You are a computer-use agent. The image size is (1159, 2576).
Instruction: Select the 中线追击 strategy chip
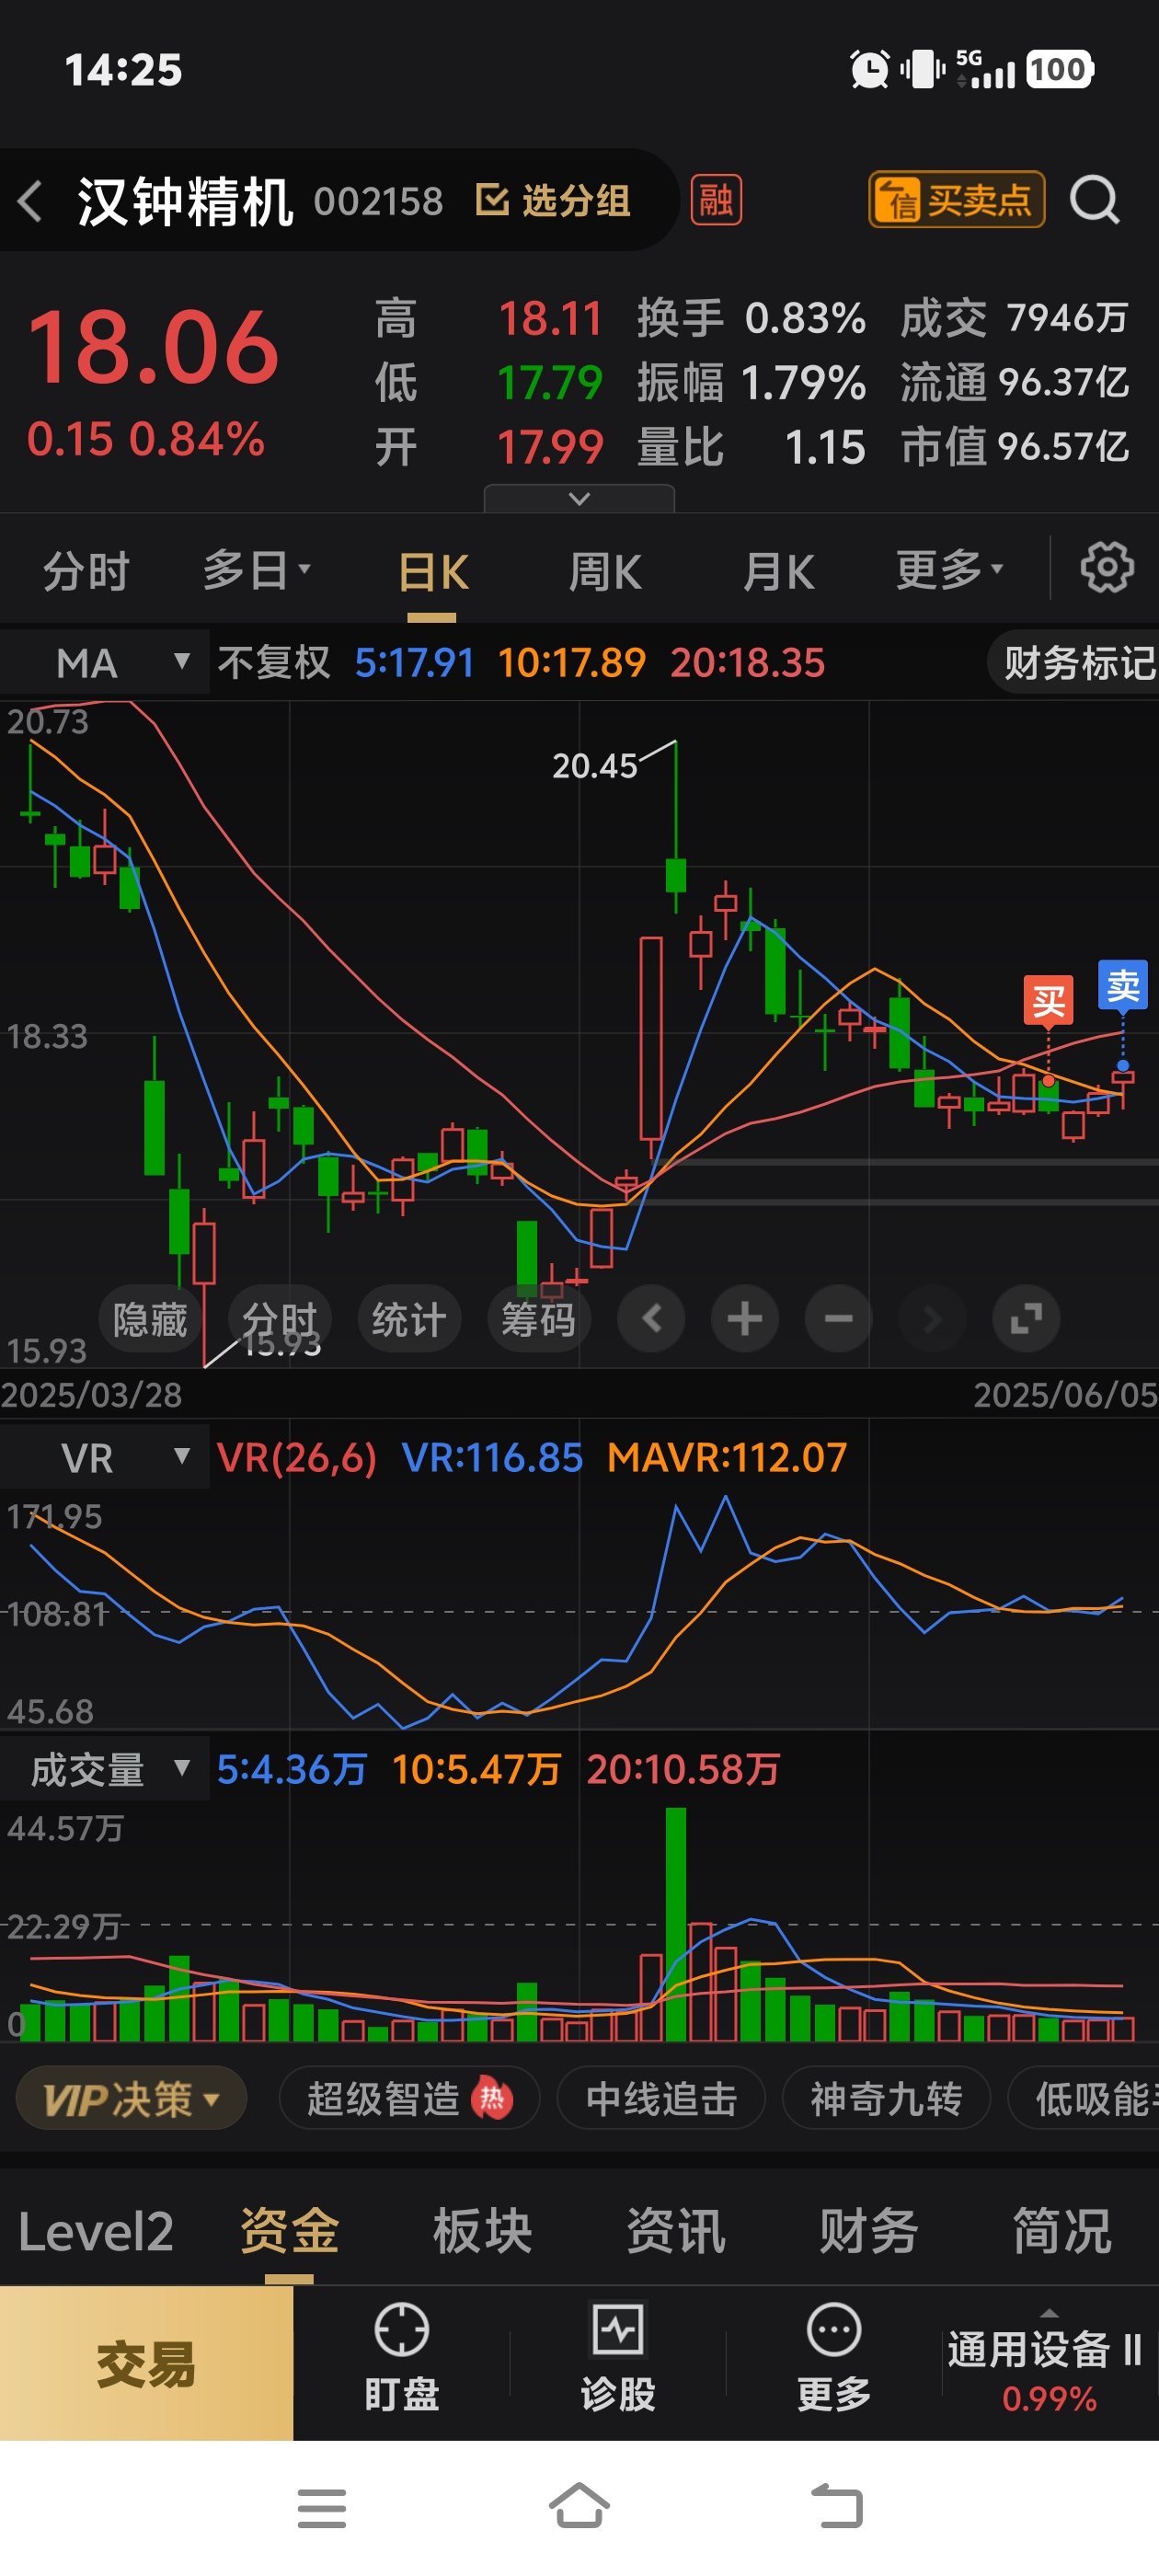(x=661, y=2099)
